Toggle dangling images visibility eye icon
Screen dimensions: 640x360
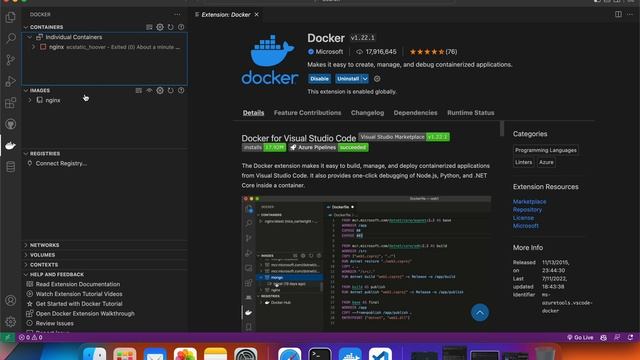click(149, 90)
